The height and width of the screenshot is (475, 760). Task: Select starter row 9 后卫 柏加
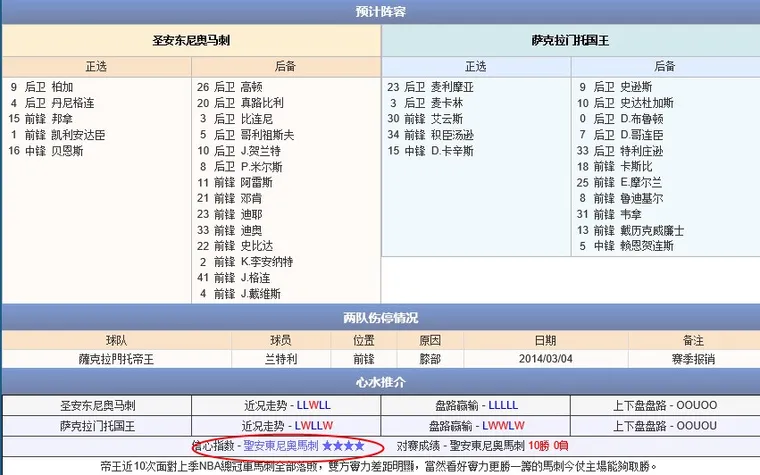pos(41,87)
